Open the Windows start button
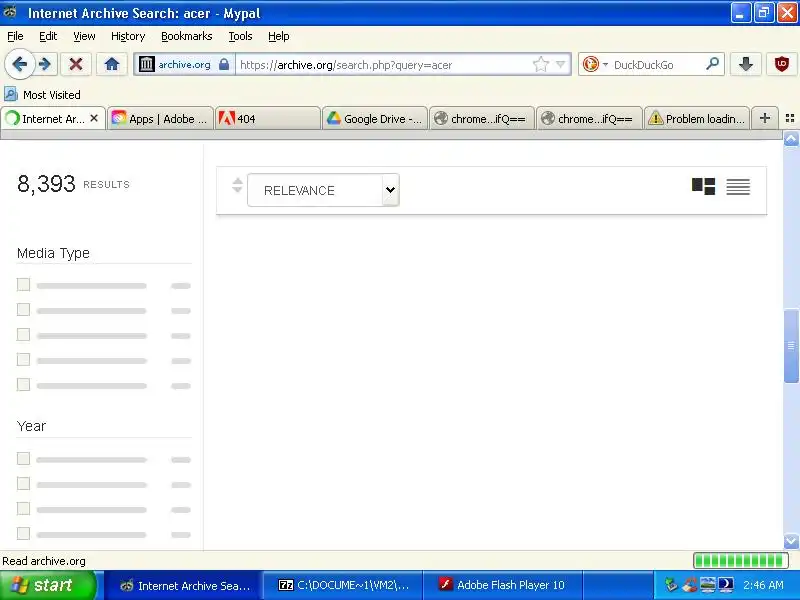The height and width of the screenshot is (600, 800). click(48, 585)
